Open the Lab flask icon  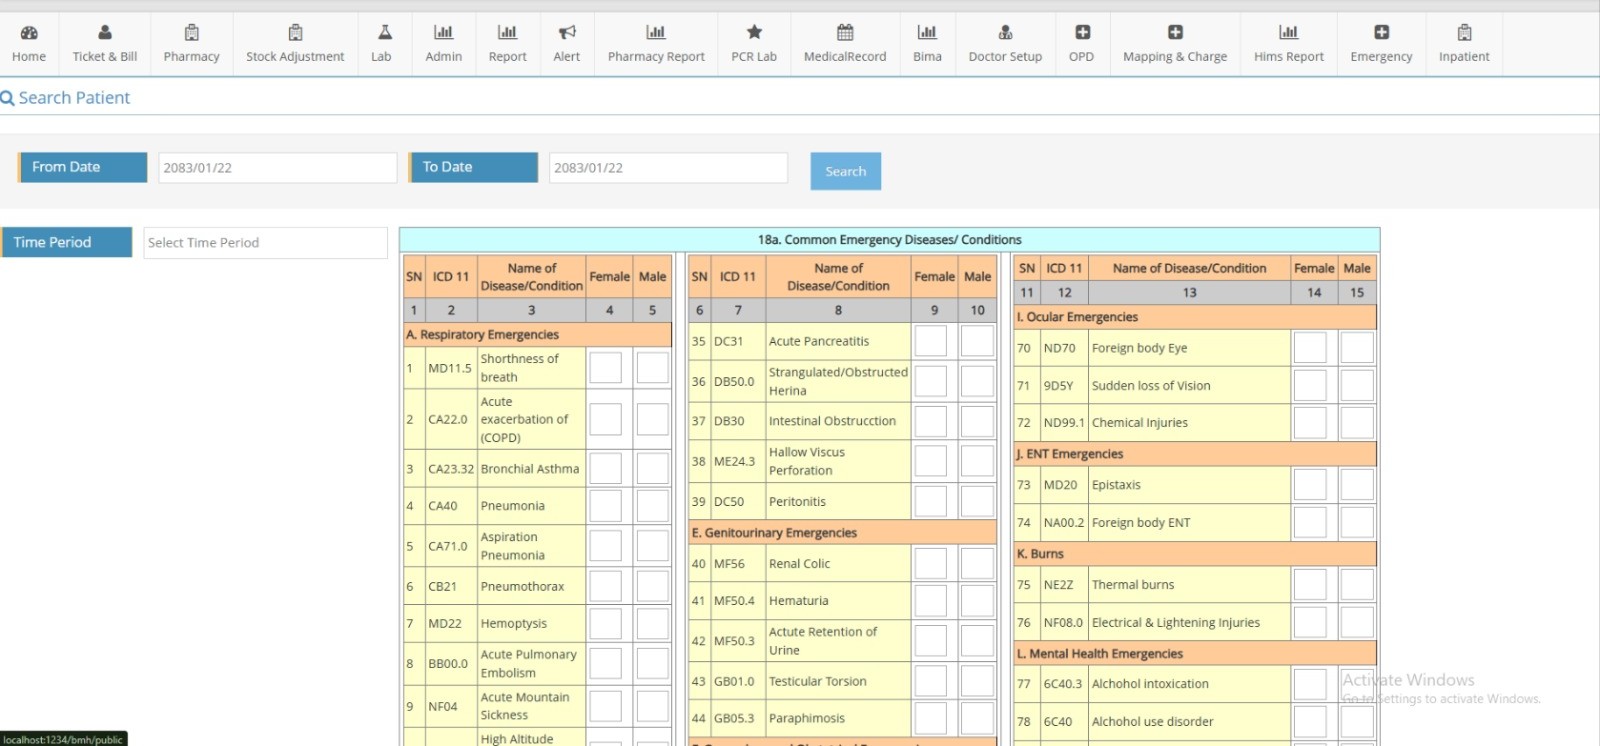[x=385, y=33]
